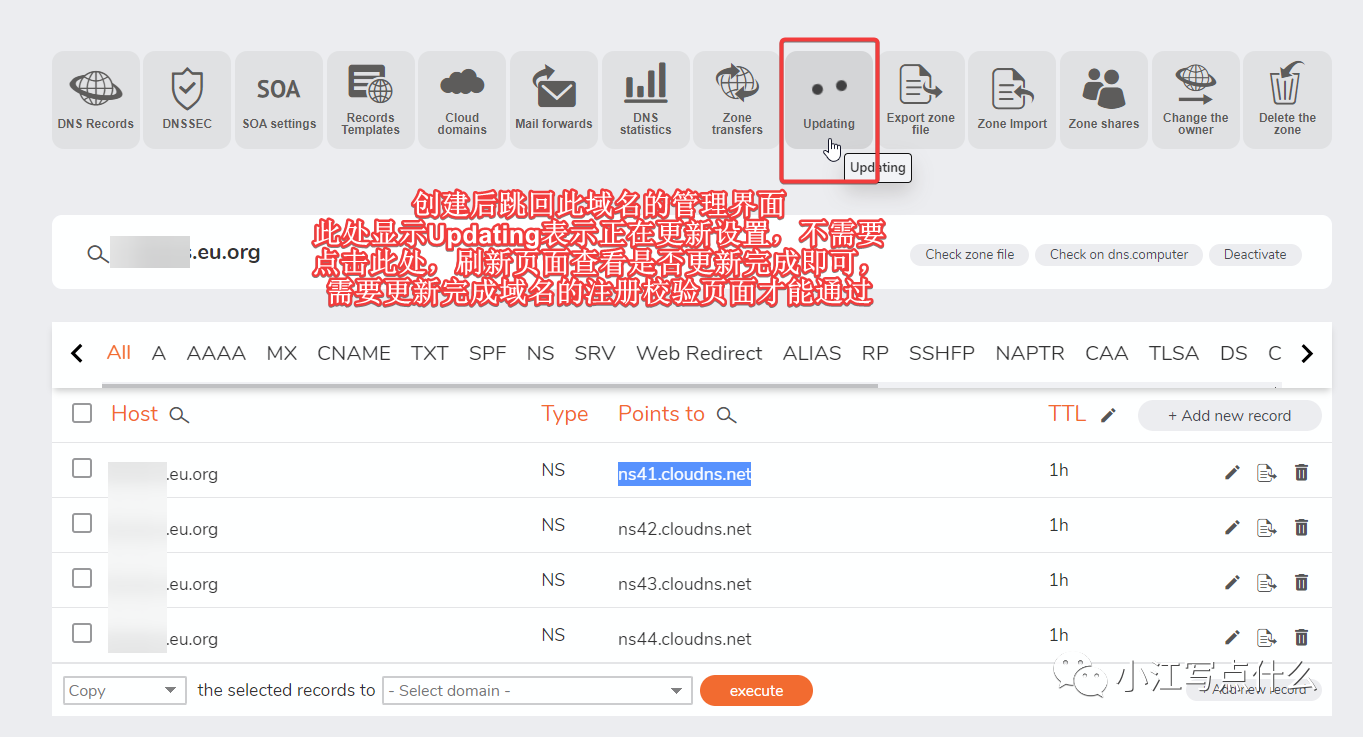Select the CNAME record type tab
The image size is (1363, 737).
point(354,353)
